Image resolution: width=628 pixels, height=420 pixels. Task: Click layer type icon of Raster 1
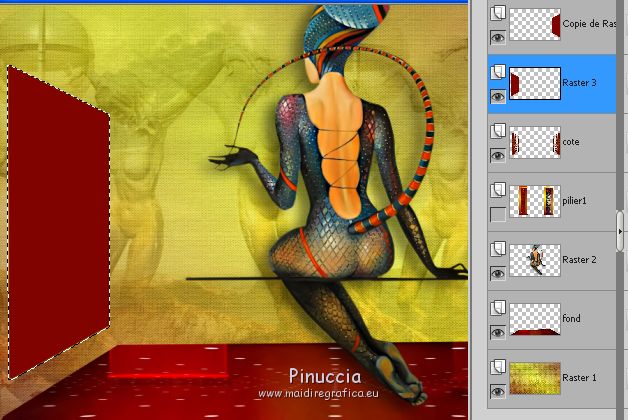tap(498, 366)
